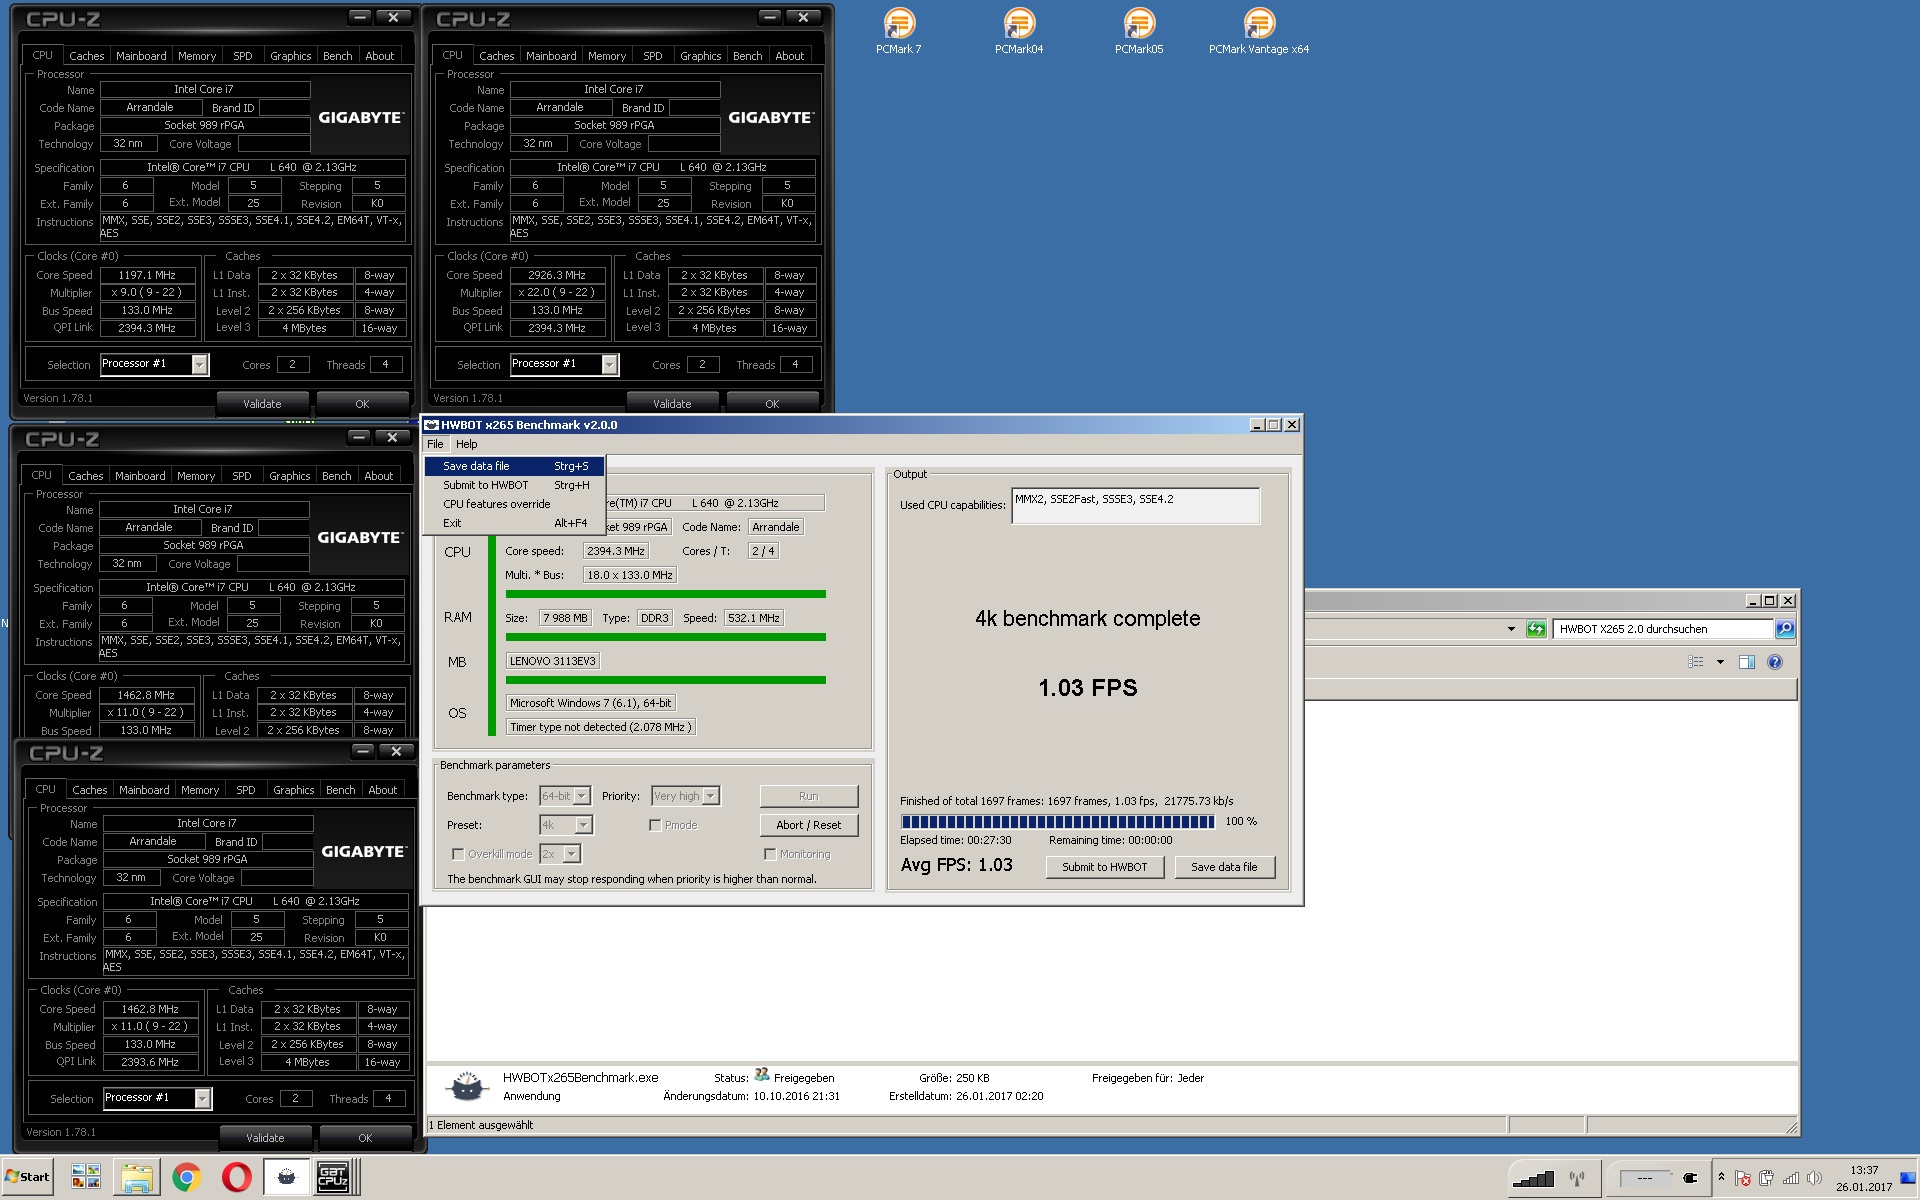Click the AC power plug toolbar icon
This screenshot has height=1200, width=1920.
pyautogui.click(x=1690, y=1178)
